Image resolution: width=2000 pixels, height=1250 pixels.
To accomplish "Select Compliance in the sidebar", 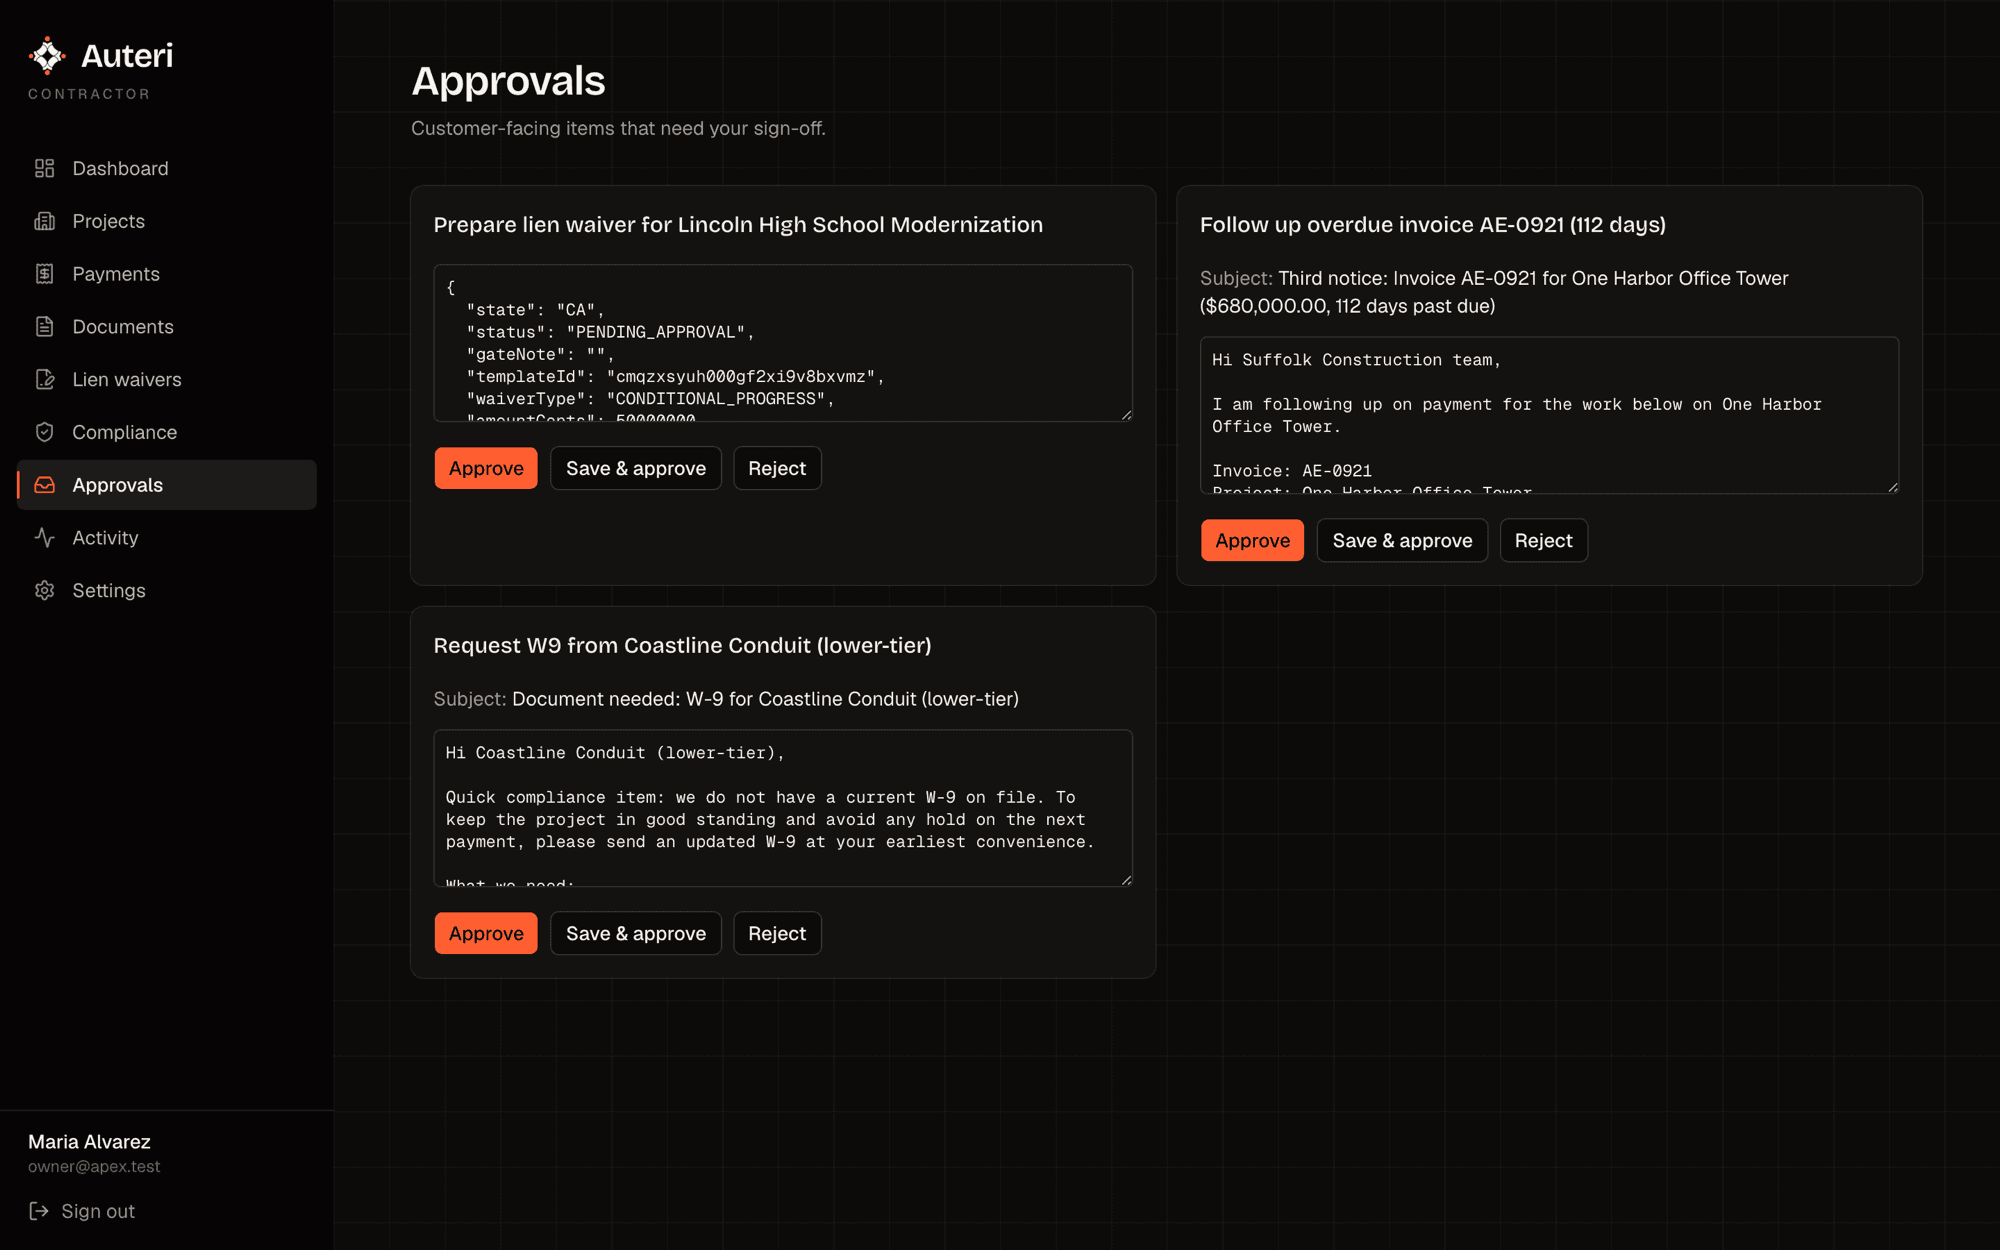I will 167,432.
